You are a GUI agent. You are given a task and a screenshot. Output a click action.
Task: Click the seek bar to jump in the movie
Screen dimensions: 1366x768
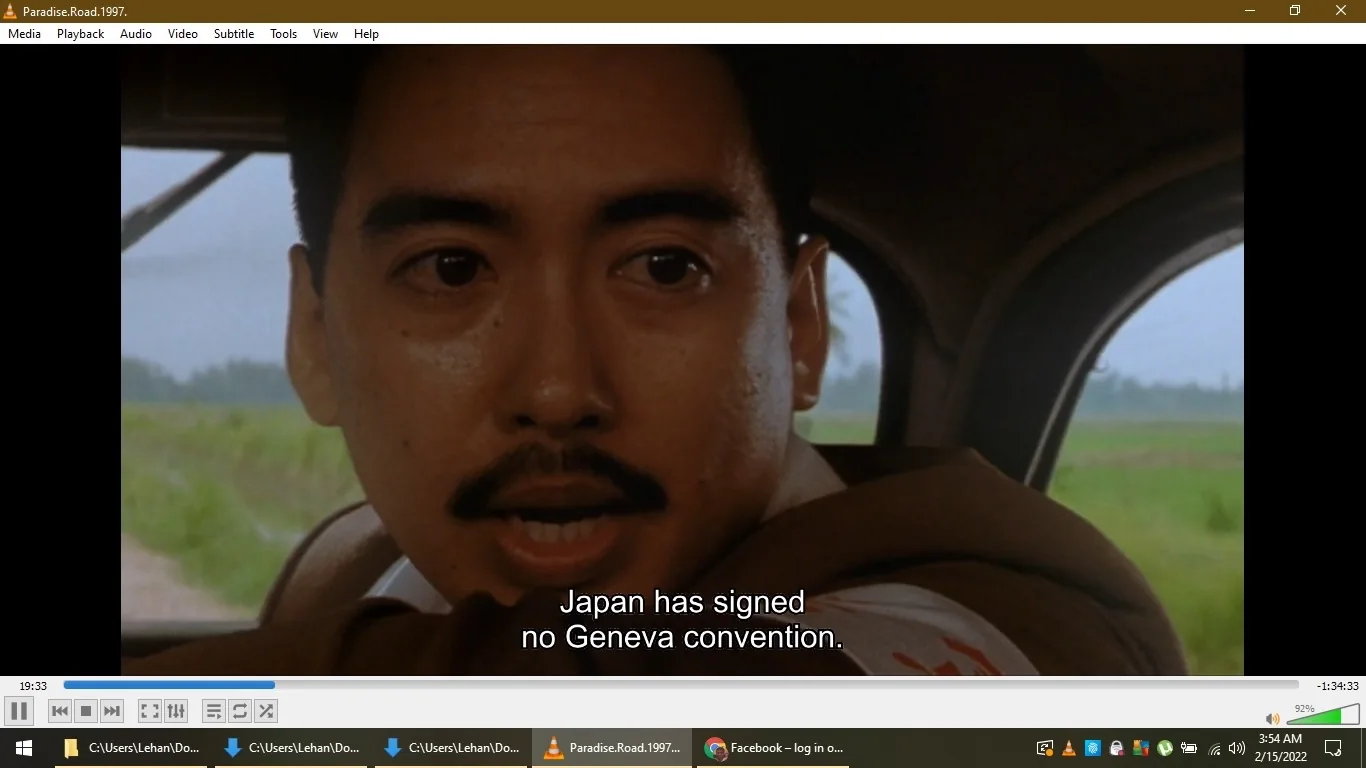coord(681,685)
